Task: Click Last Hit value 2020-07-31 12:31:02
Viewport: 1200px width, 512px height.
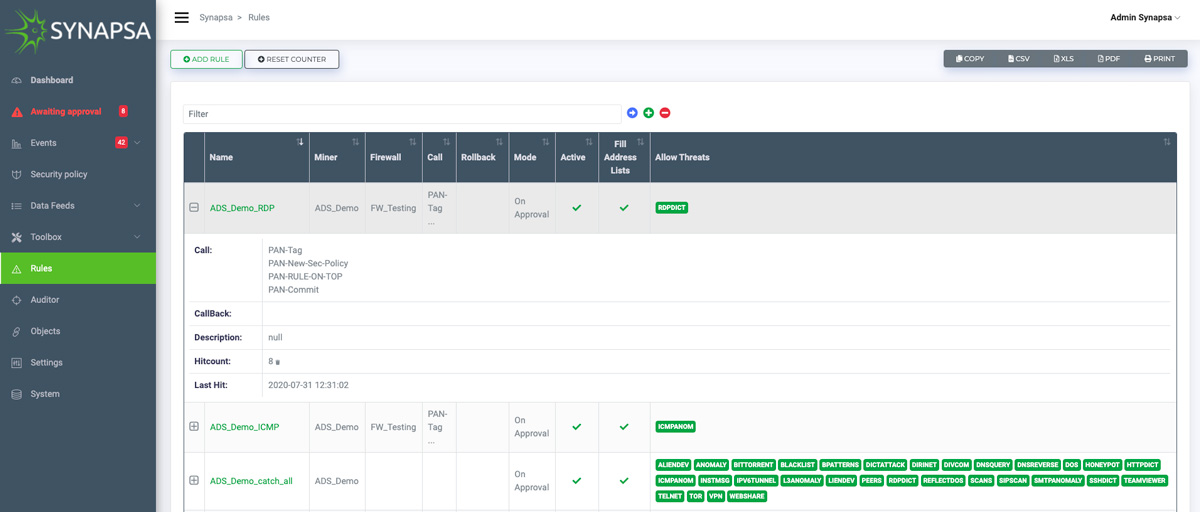Action: coord(308,385)
